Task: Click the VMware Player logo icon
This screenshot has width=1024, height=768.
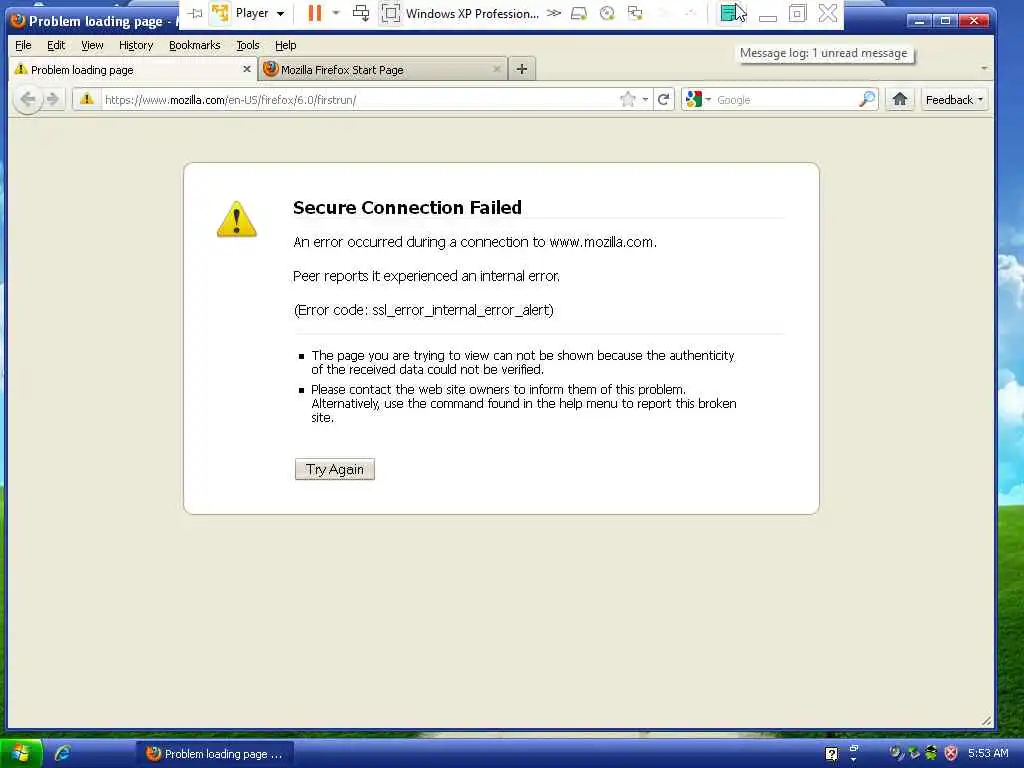Action: point(220,13)
